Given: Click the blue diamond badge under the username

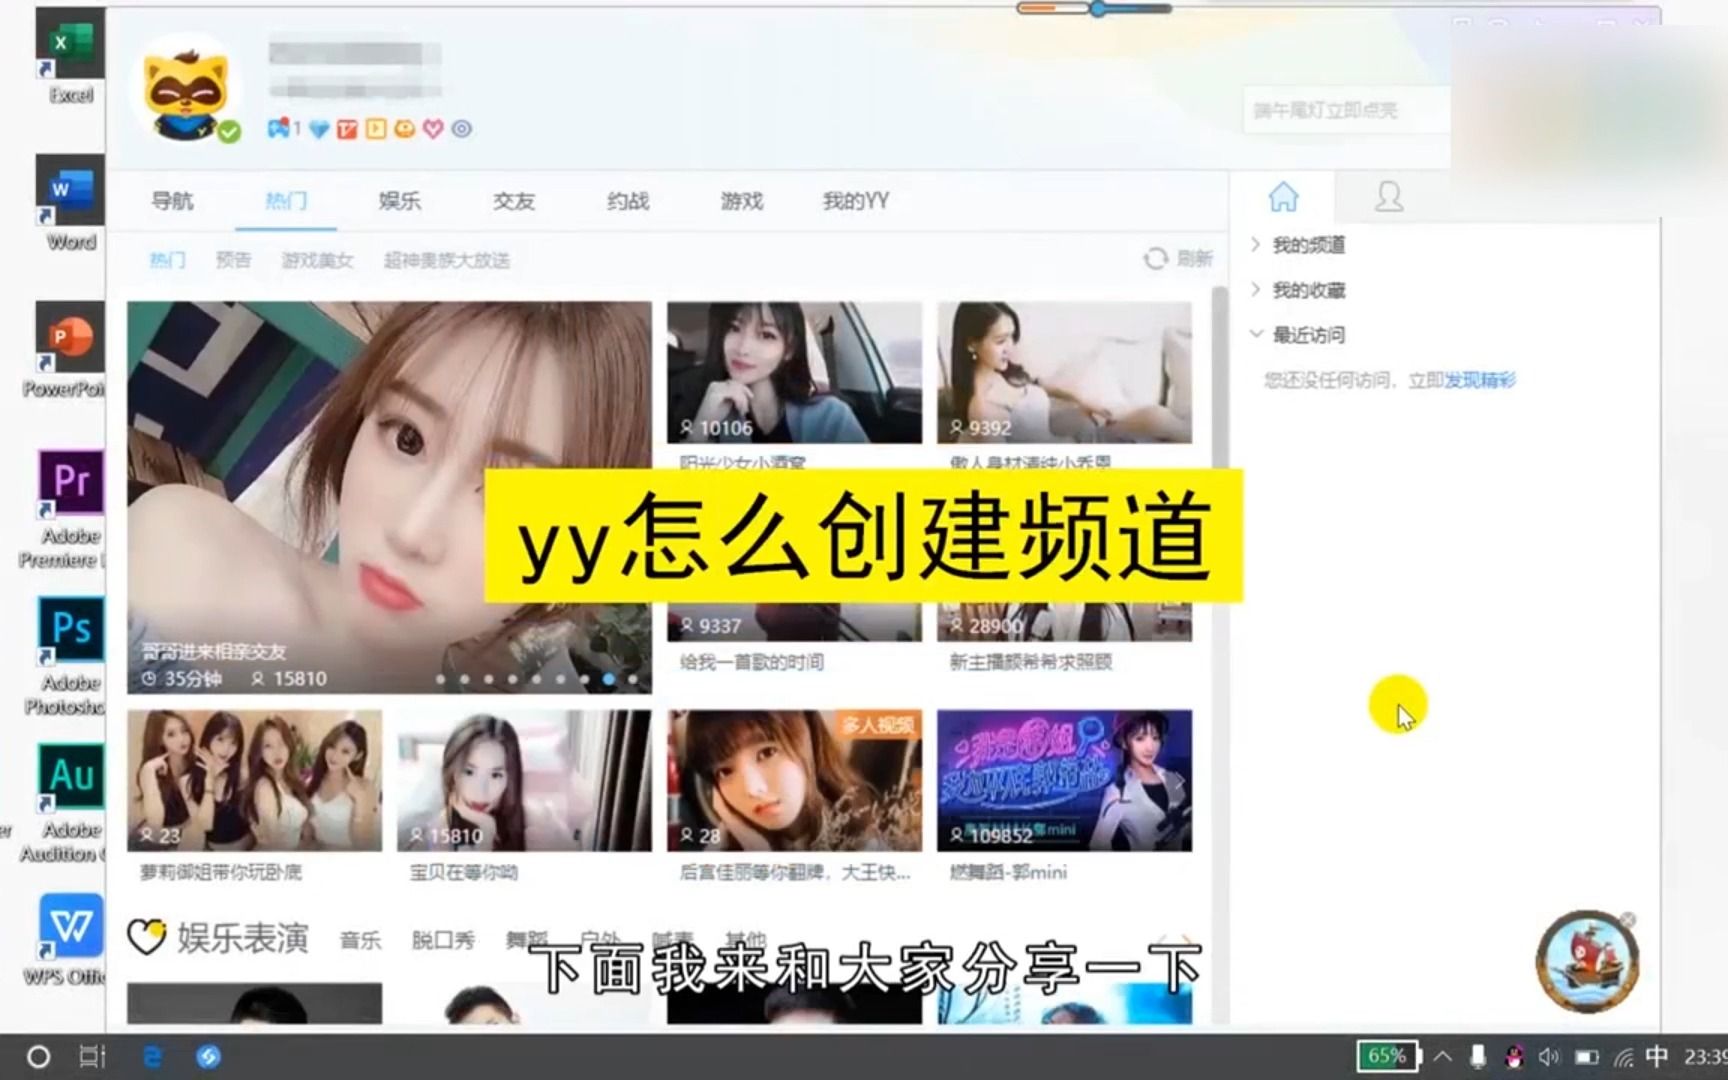Looking at the screenshot, I should [x=319, y=129].
